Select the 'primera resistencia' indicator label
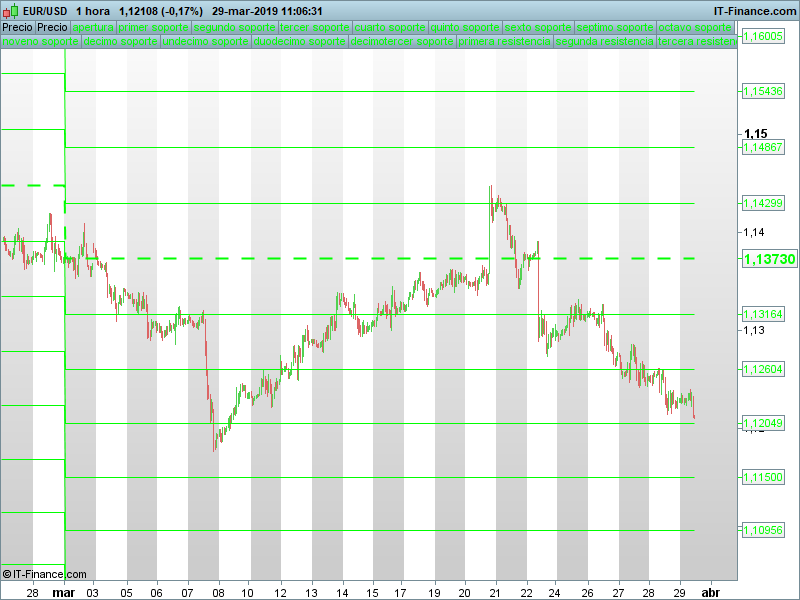This screenshot has height=600, width=800. [504, 43]
